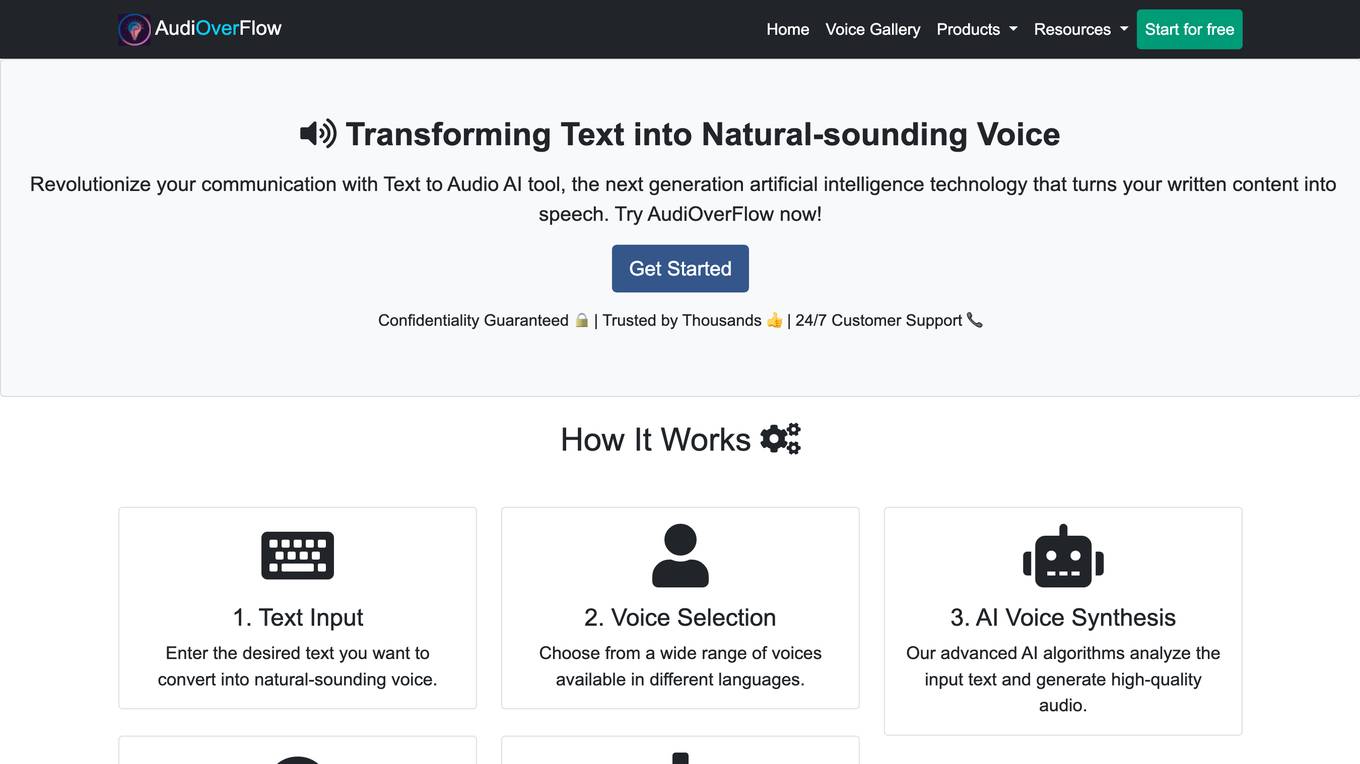Click the gears icon next to How It Works

click(x=780, y=439)
